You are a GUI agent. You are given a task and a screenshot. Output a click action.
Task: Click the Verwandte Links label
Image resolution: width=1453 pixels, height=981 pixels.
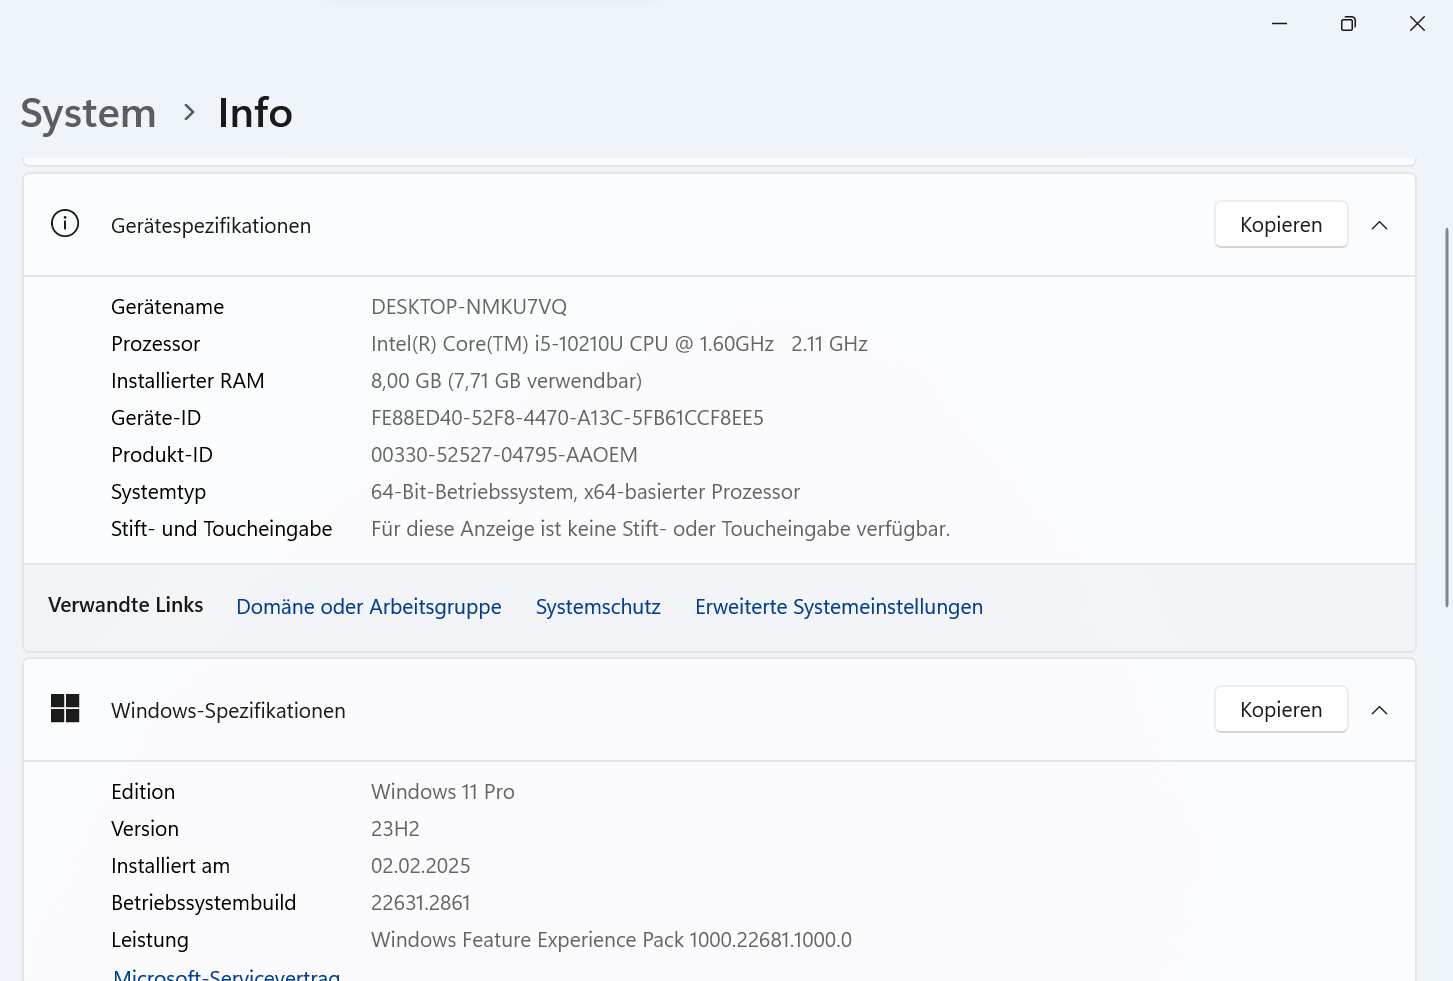click(125, 605)
